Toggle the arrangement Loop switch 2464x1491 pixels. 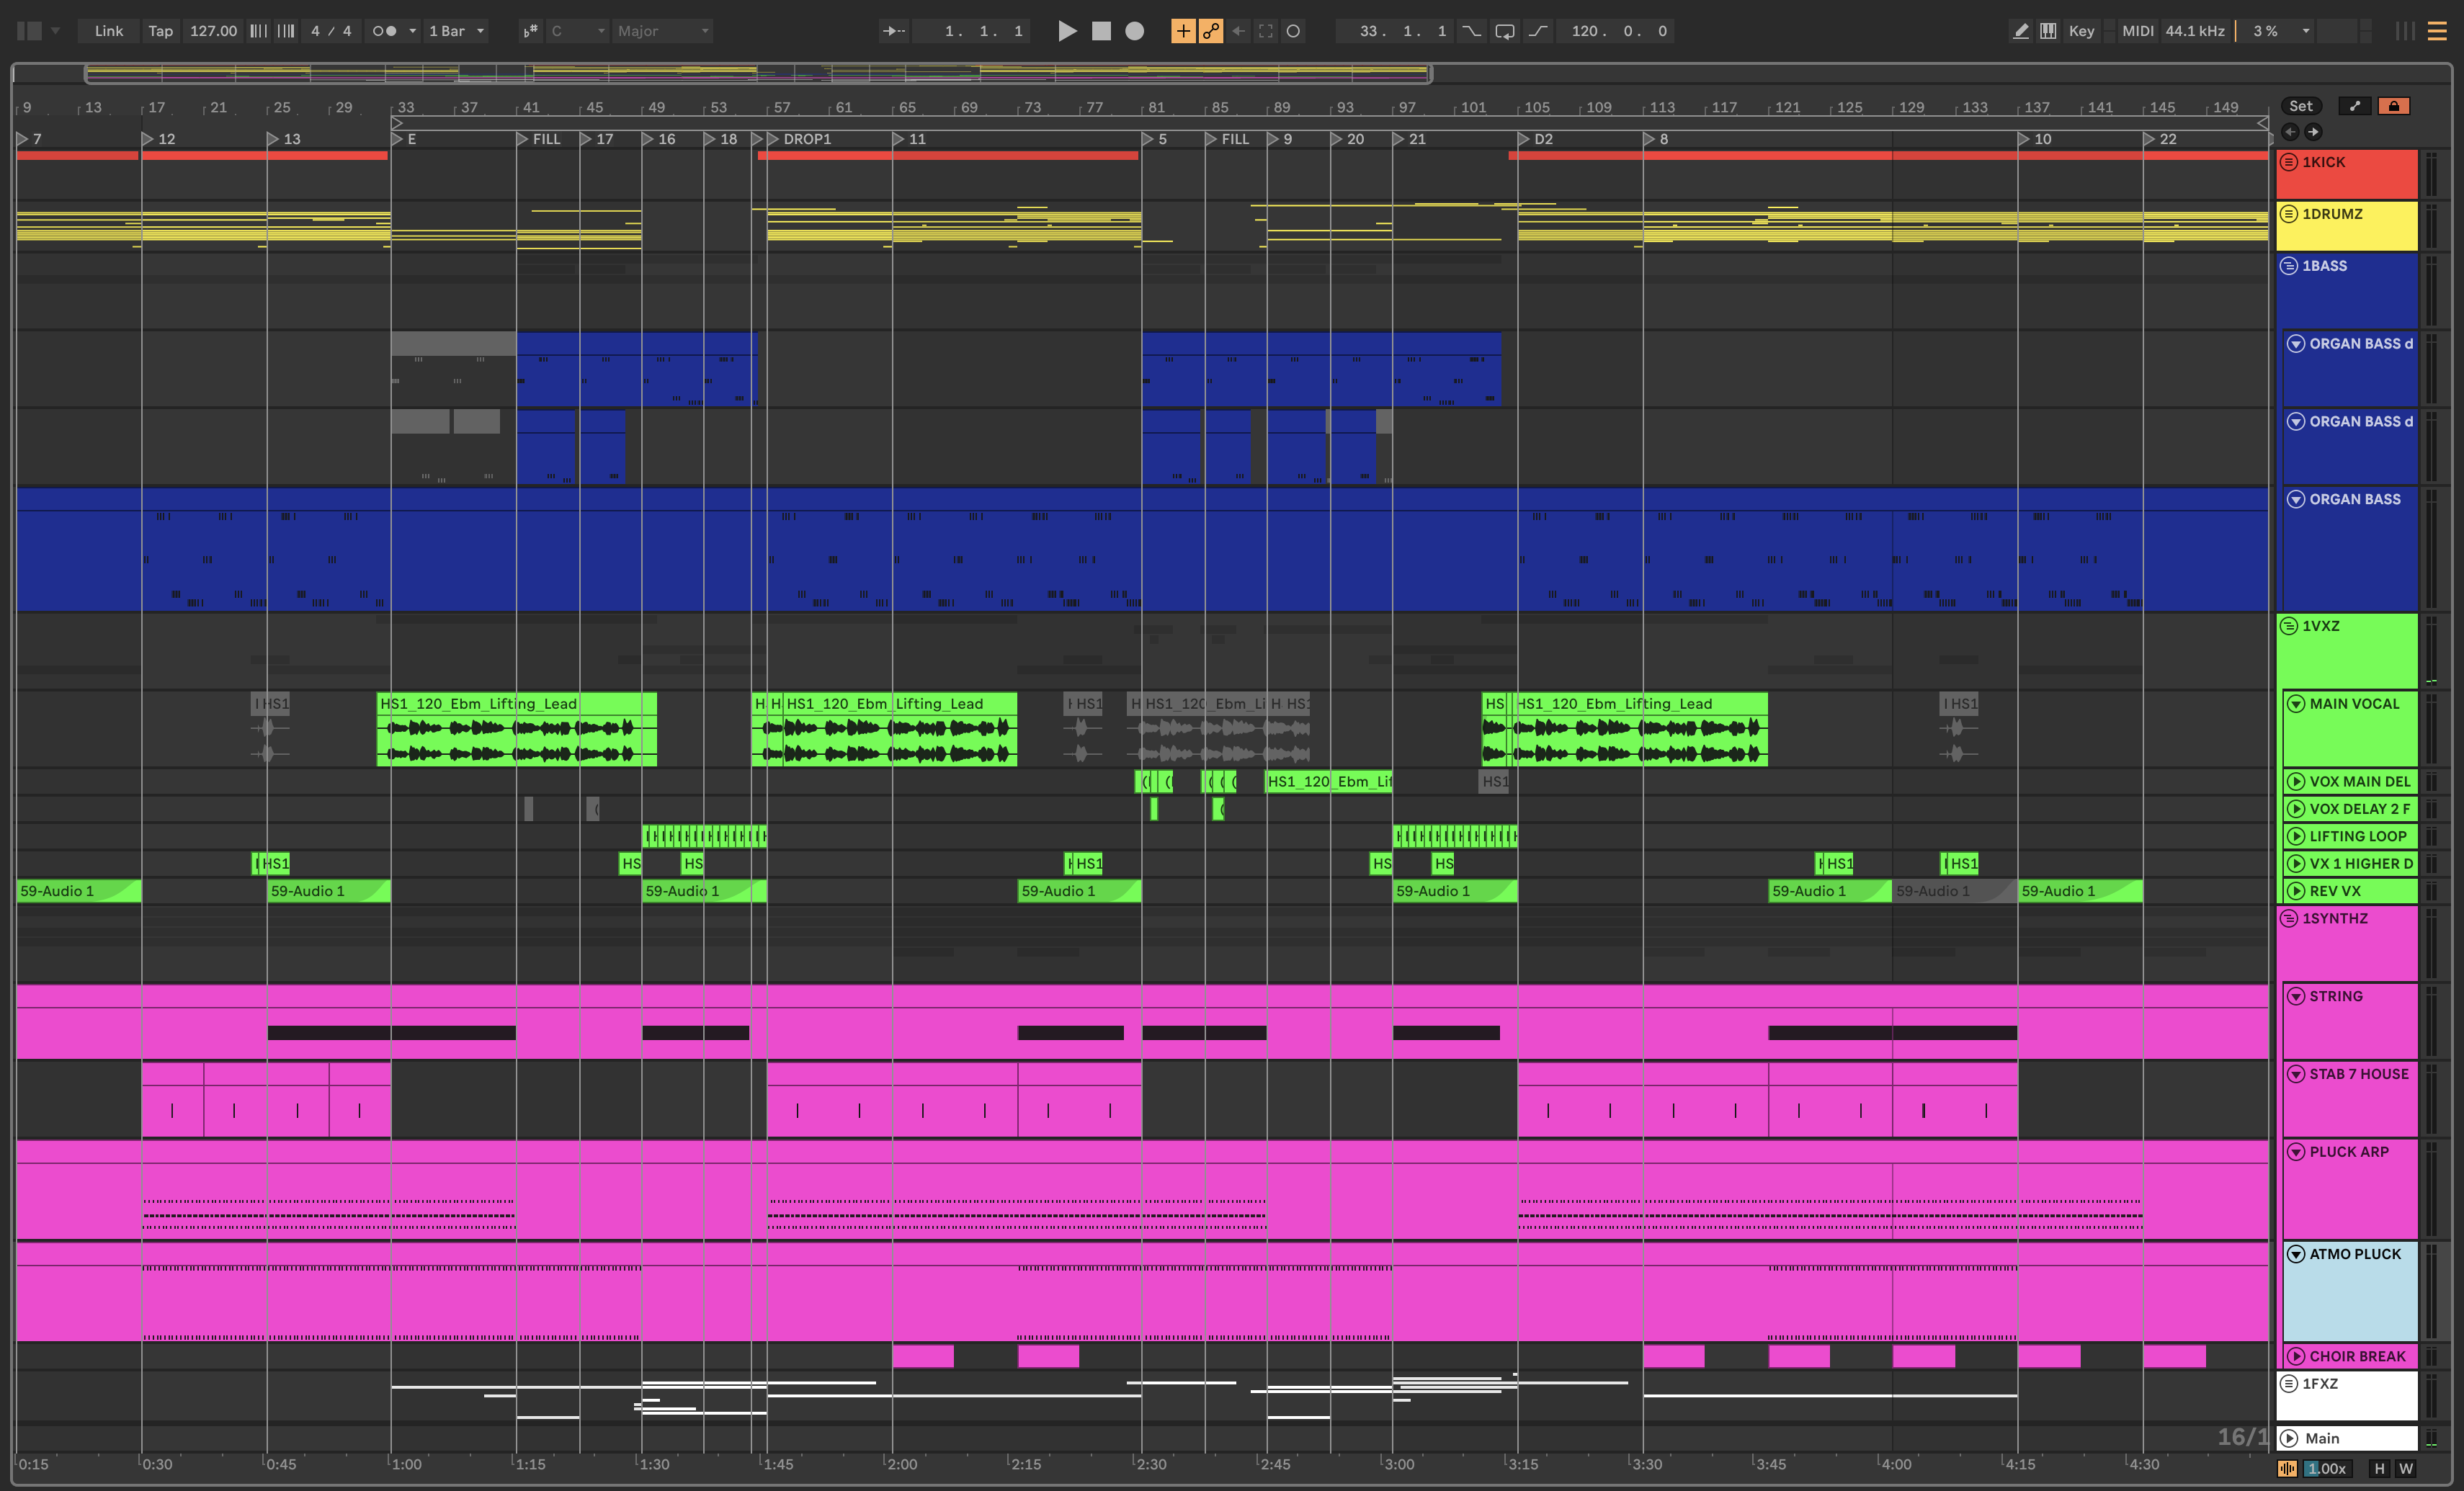coord(1504,31)
